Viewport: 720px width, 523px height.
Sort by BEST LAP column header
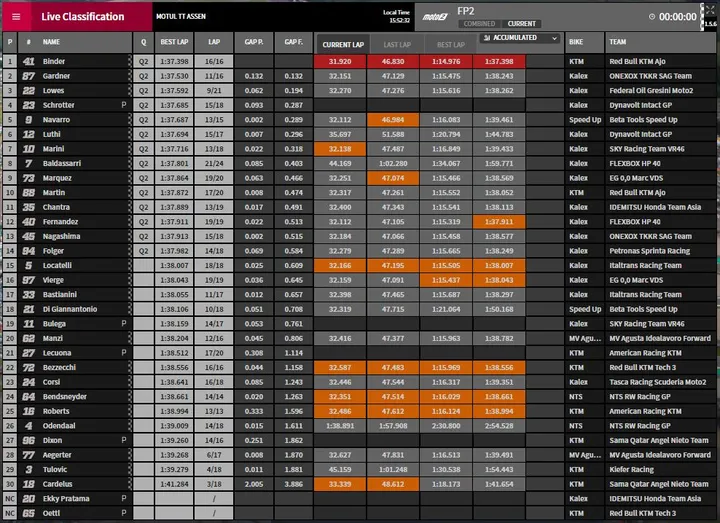(x=174, y=42)
